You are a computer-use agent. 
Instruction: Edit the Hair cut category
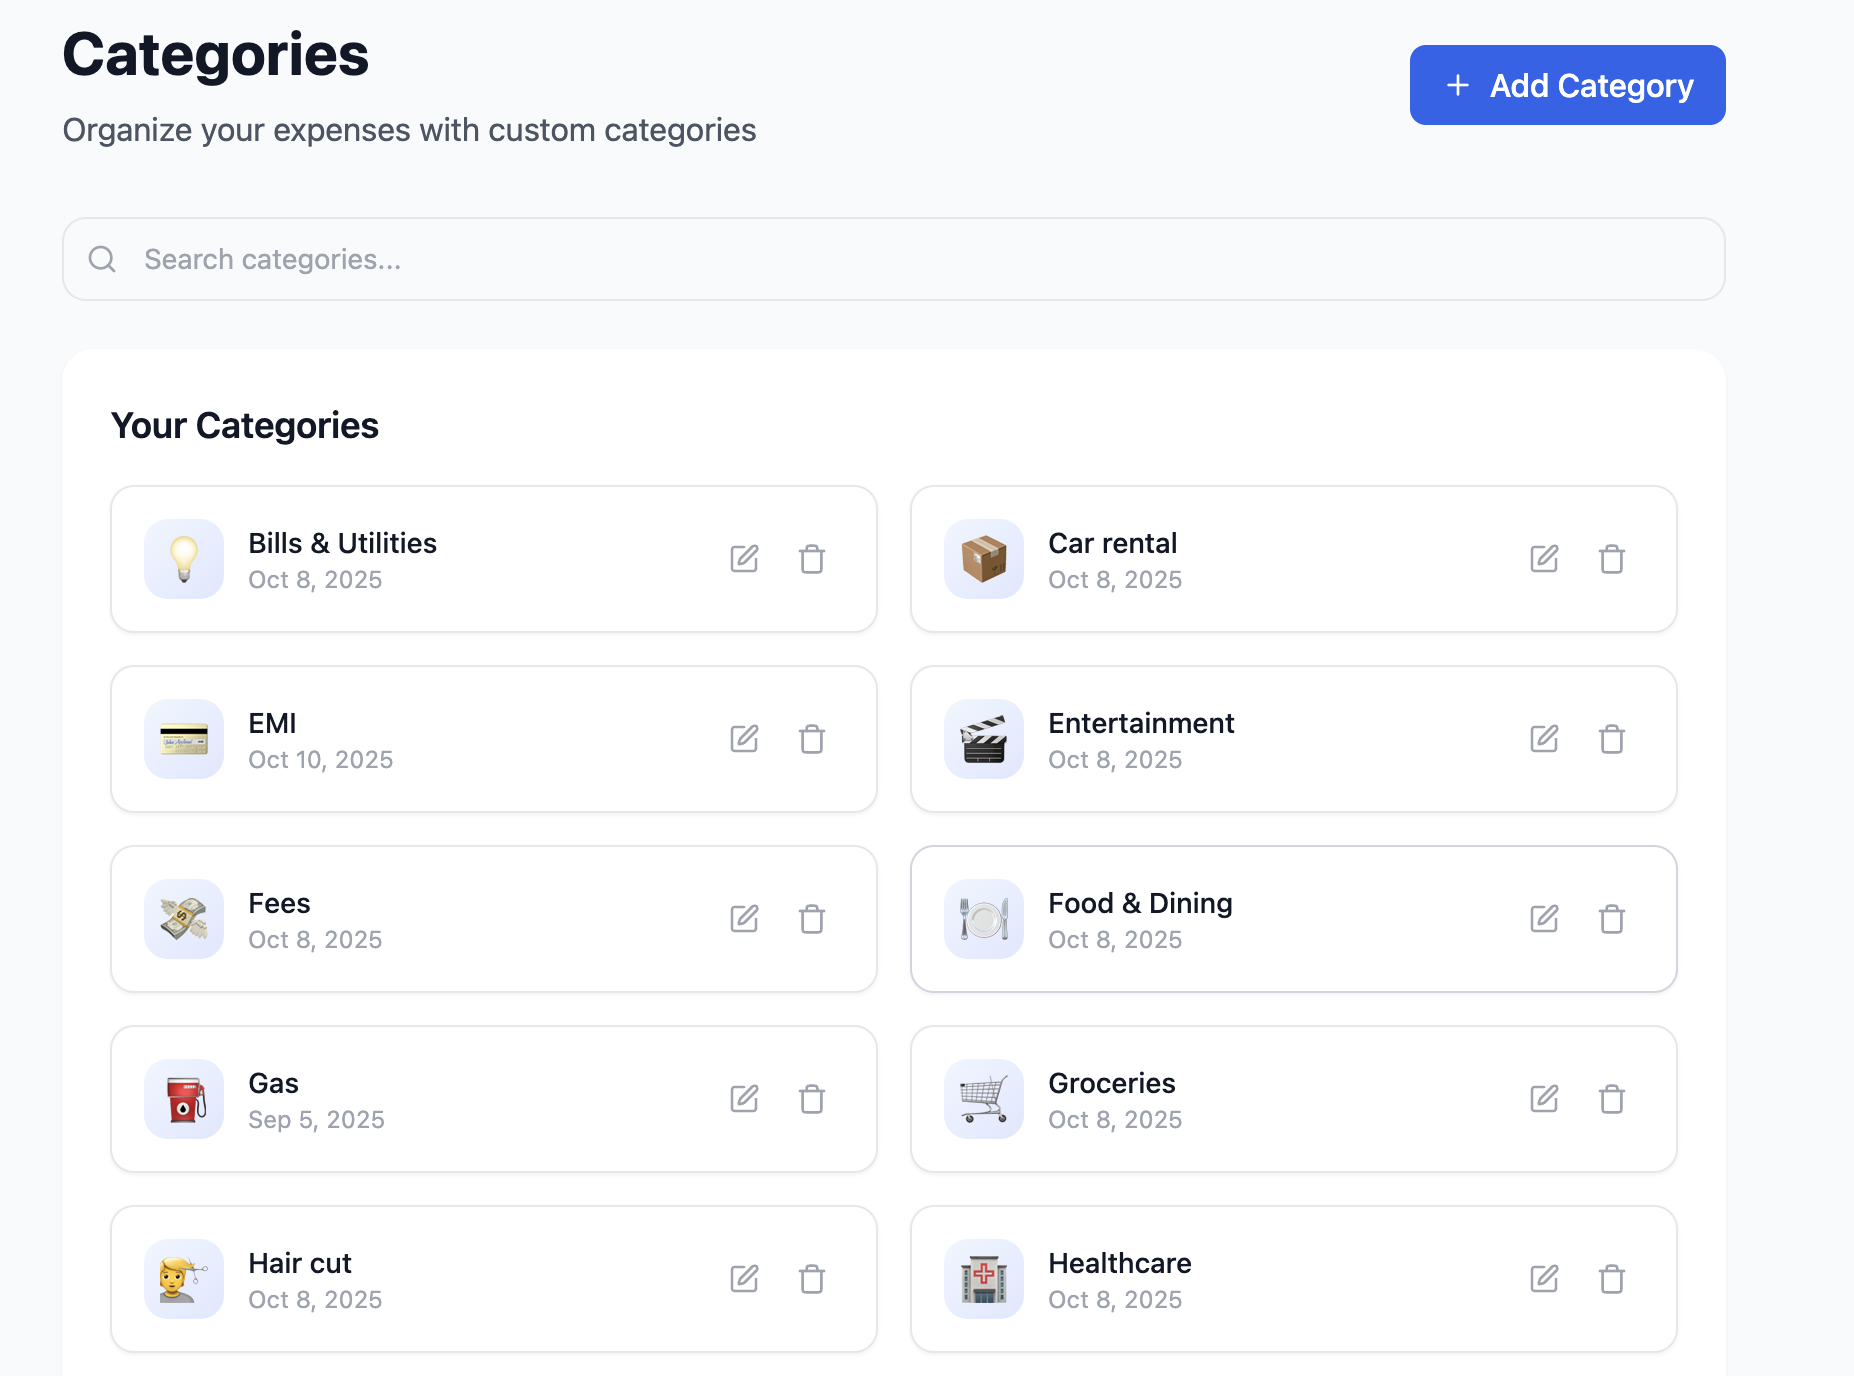tap(744, 1278)
